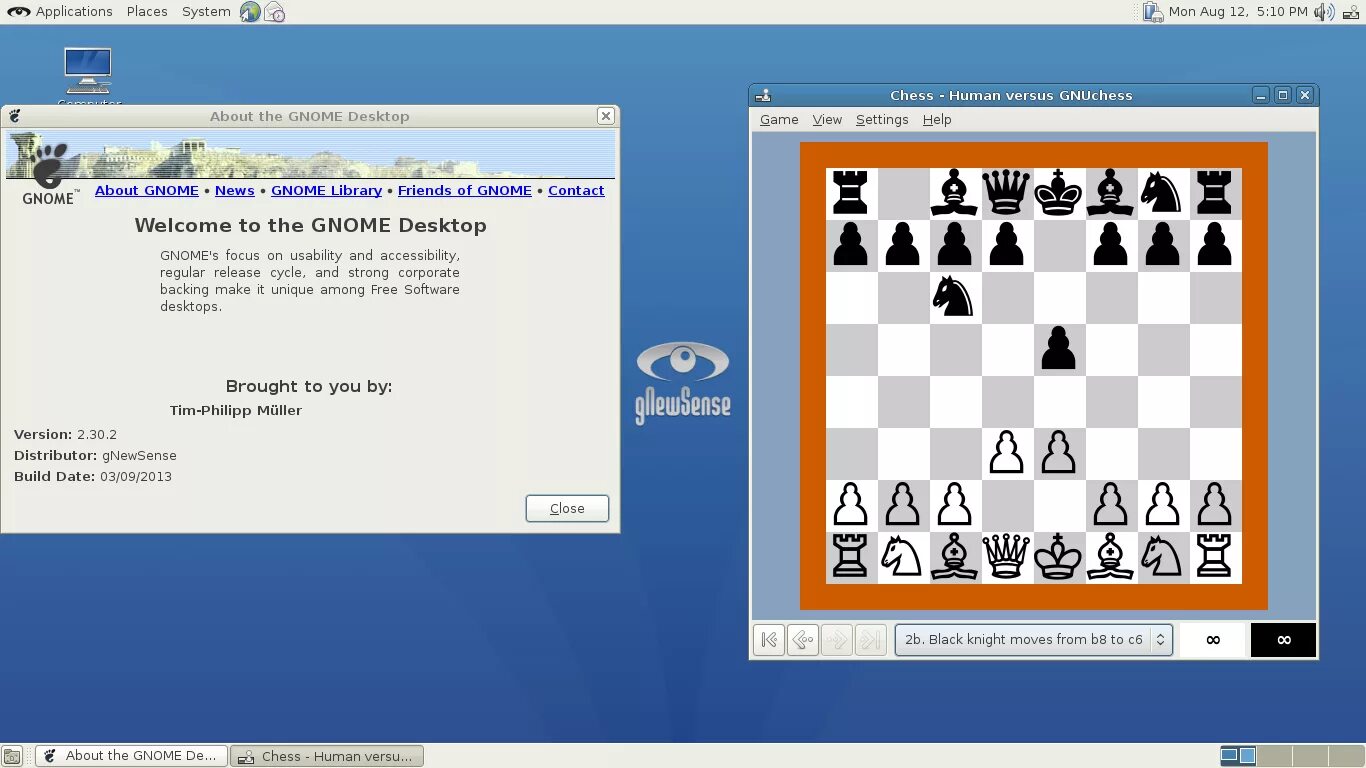Switch to the second workspace

pyautogui.click(x=1275, y=756)
